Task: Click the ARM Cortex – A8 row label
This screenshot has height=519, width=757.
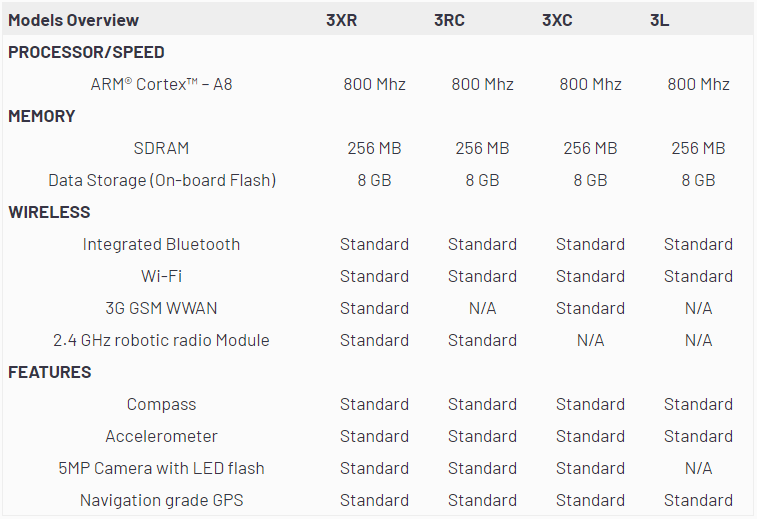Action: point(161,84)
